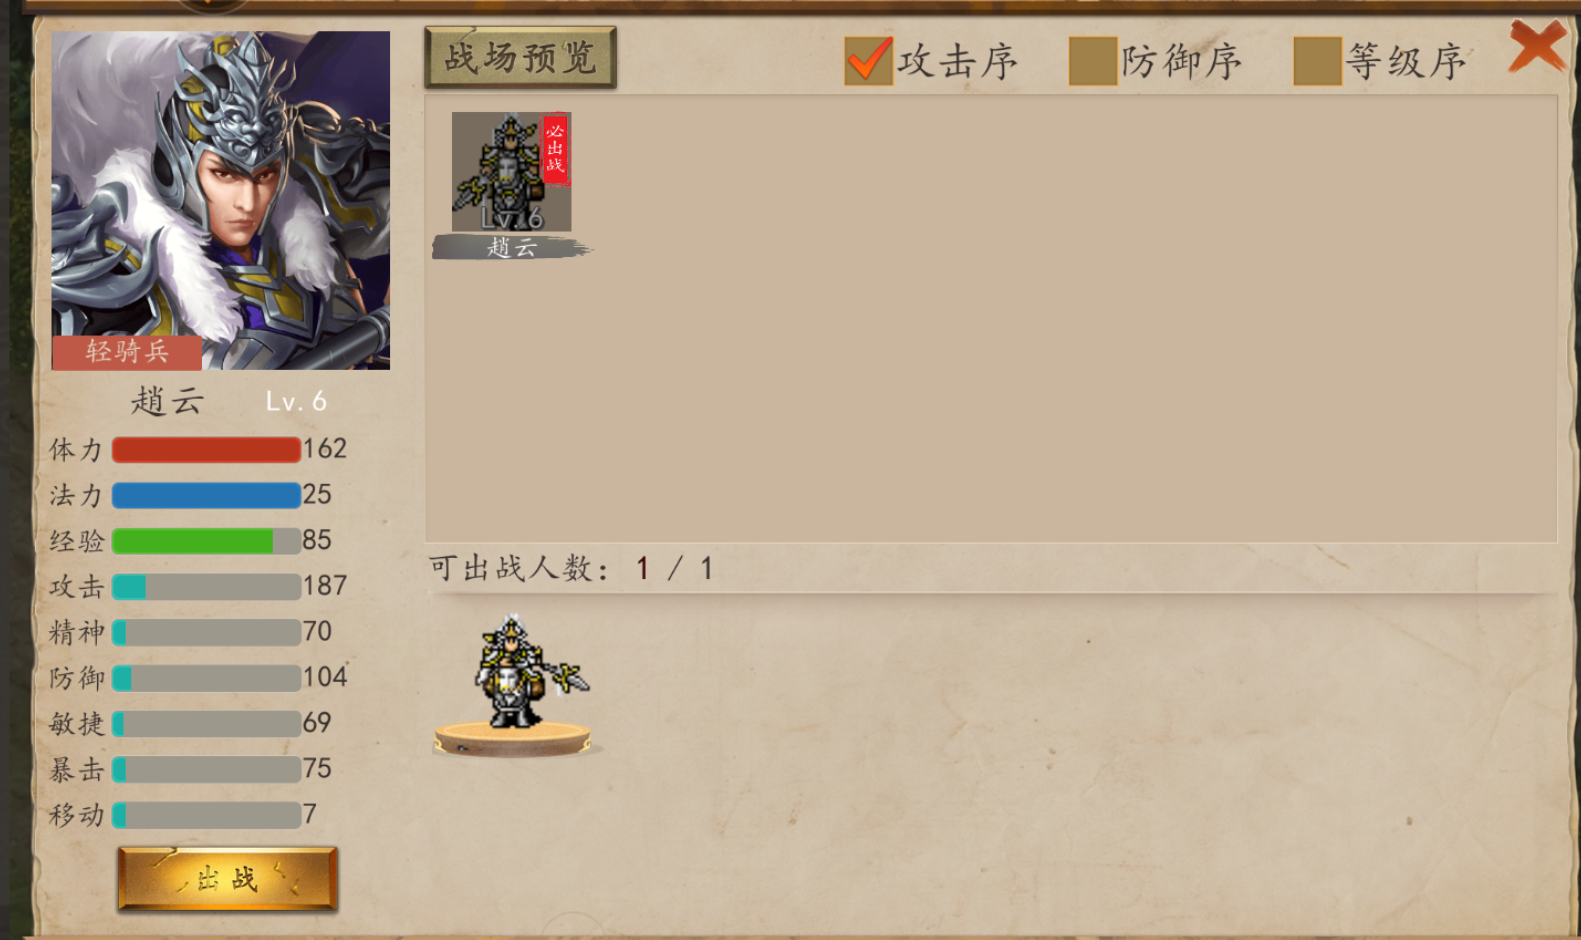Screen dimensions: 1581x940
Task: Enable the 防御序 defense order checkbox
Action: point(1093,61)
